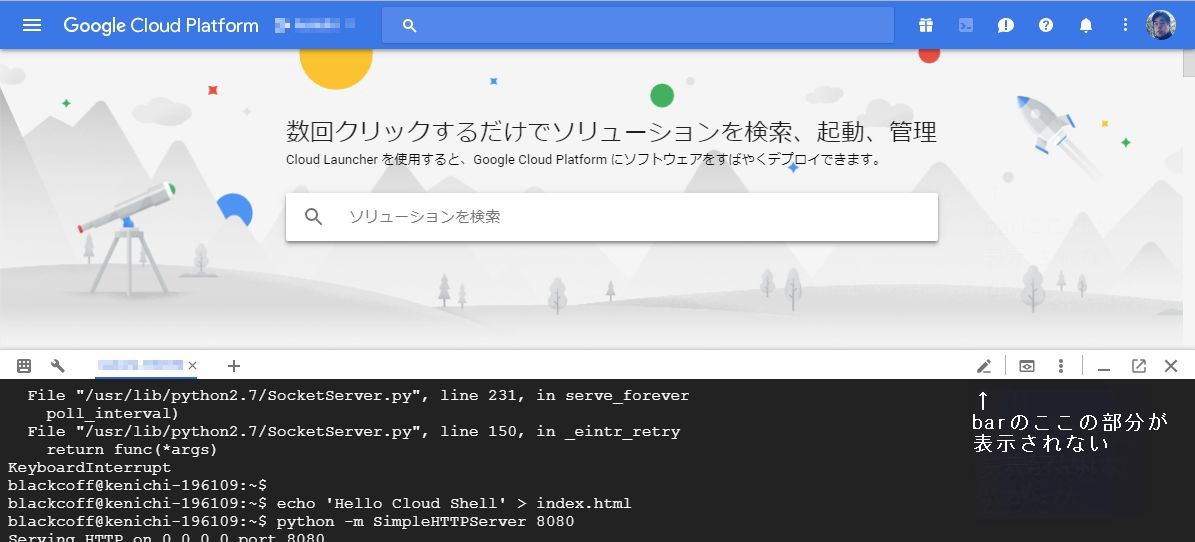
Task: Activate Cloud Shell icon in header
Action: [x=966, y=25]
